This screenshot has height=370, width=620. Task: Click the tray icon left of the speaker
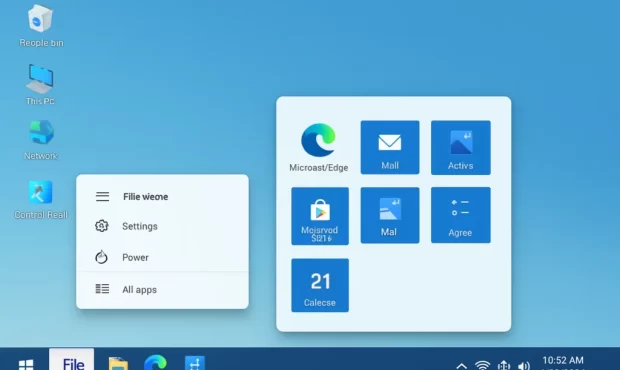click(504, 365)
